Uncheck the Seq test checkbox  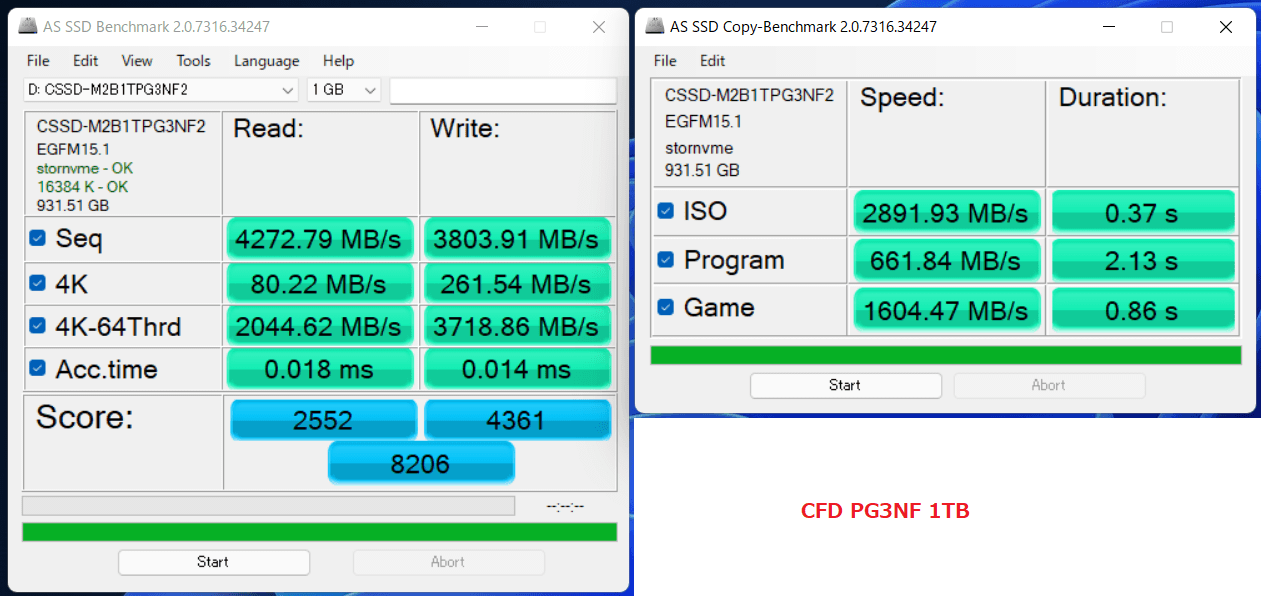(x=37, y=238)
